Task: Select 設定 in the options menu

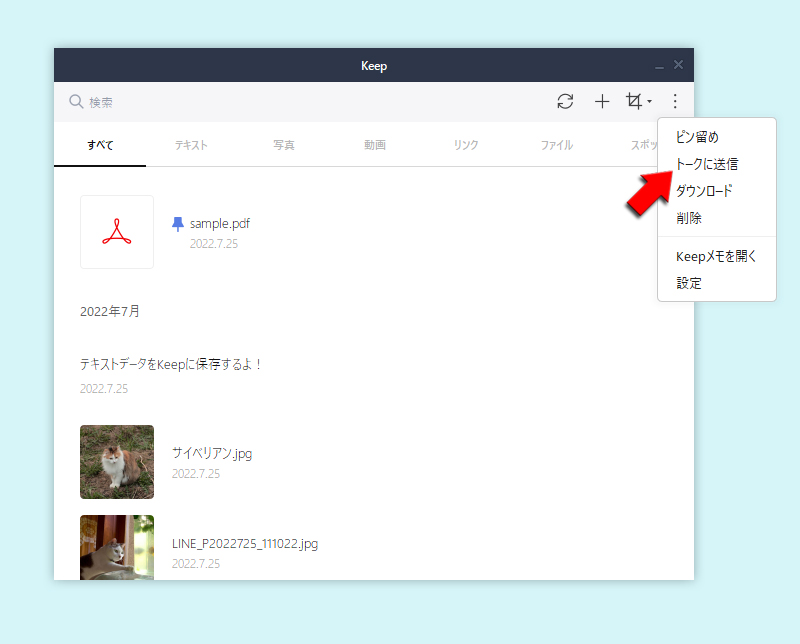Action: click(x=689, y=283)
